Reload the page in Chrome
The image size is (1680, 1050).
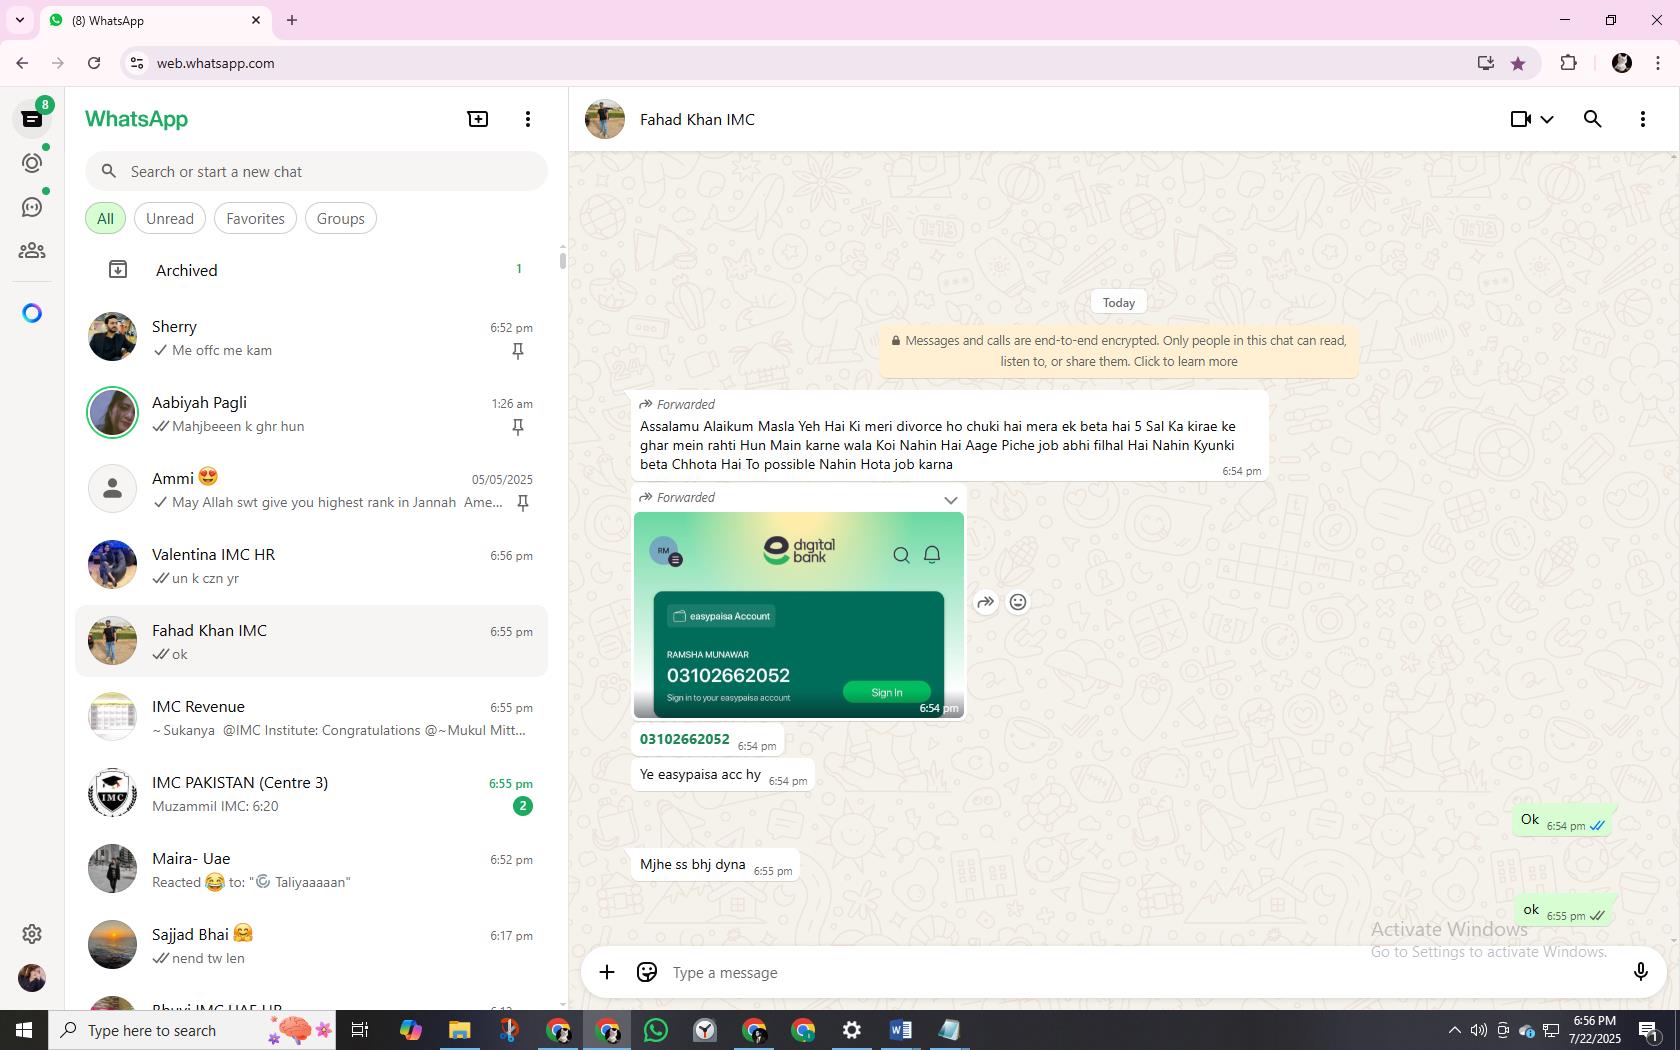[x=94, y=63]
